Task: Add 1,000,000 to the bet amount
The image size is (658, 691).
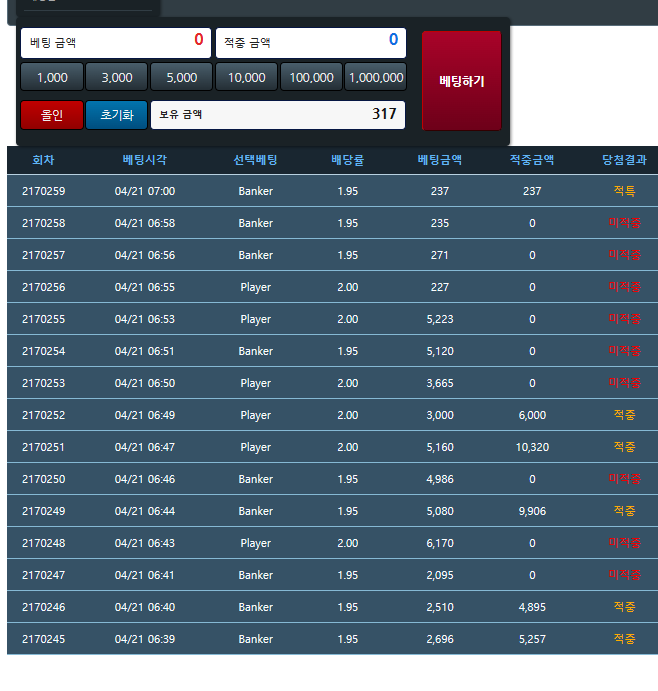Action: coord(375,77)
